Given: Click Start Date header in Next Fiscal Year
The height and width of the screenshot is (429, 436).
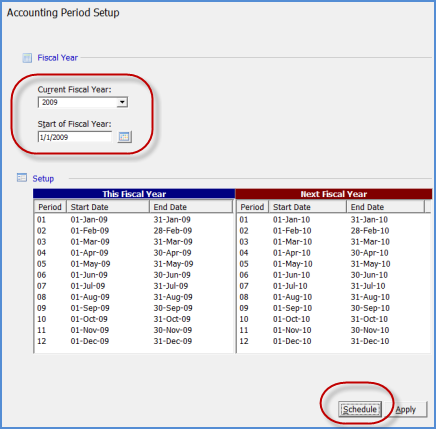Looking at the screenshot, I should pos(308,207).
